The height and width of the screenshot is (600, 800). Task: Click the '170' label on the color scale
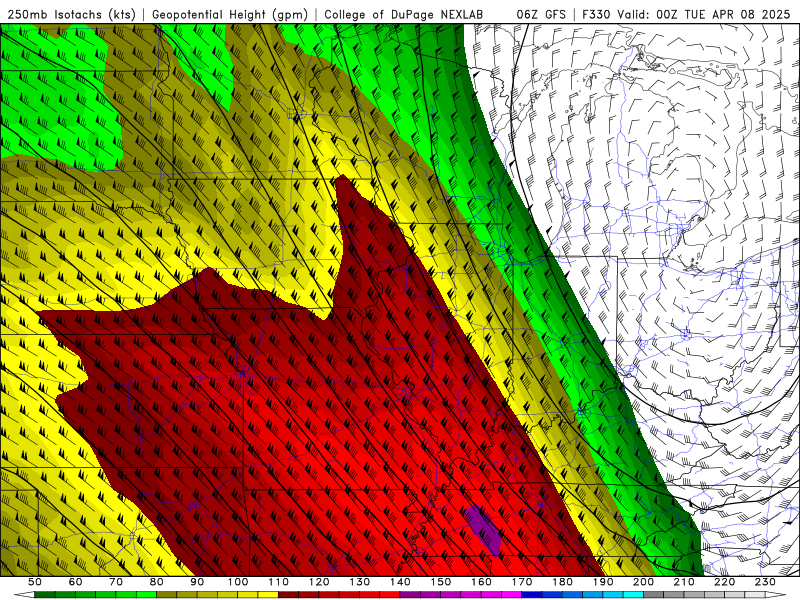coord(522,582)
